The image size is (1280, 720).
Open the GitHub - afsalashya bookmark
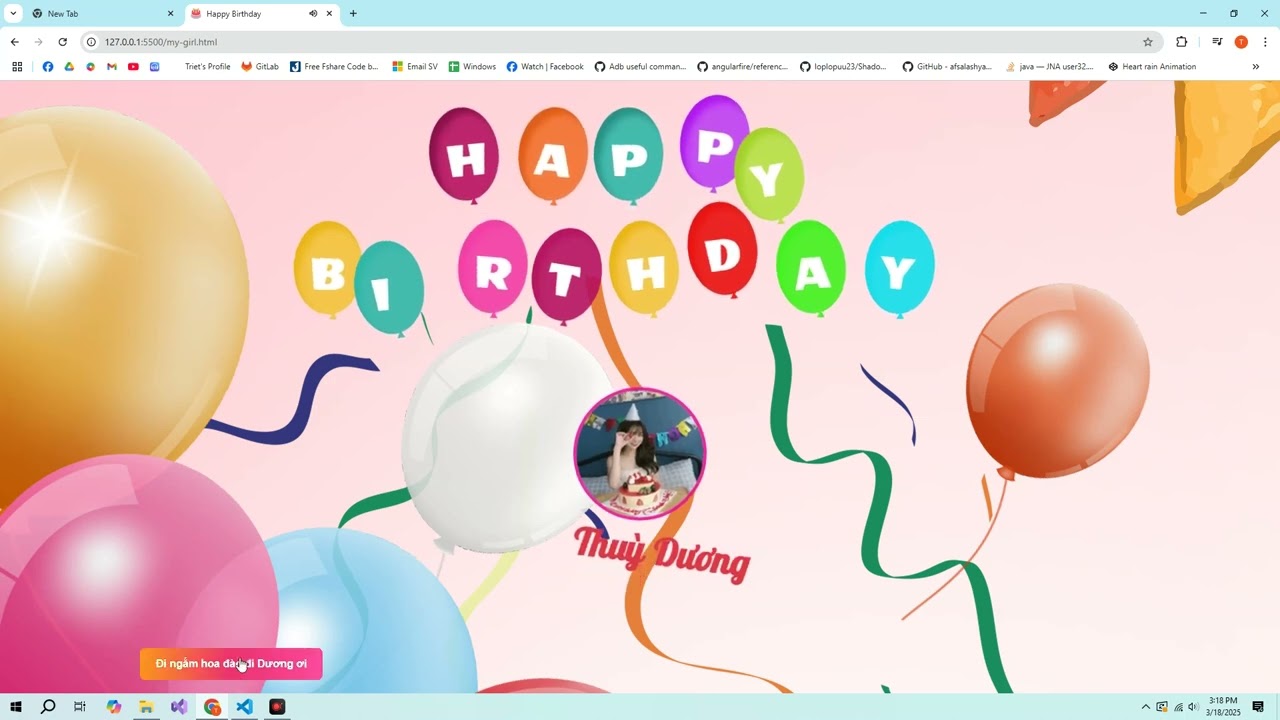click(947, 67)
